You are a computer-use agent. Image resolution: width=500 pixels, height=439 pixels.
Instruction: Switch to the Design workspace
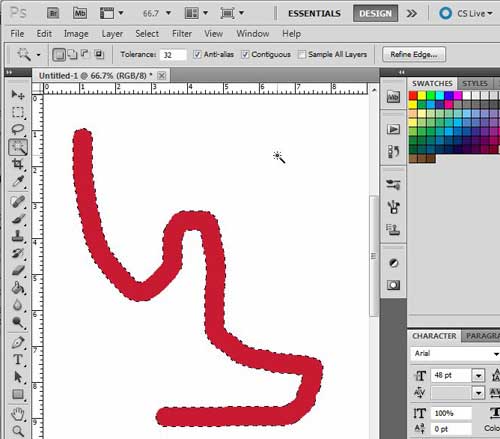coord(375,13)
